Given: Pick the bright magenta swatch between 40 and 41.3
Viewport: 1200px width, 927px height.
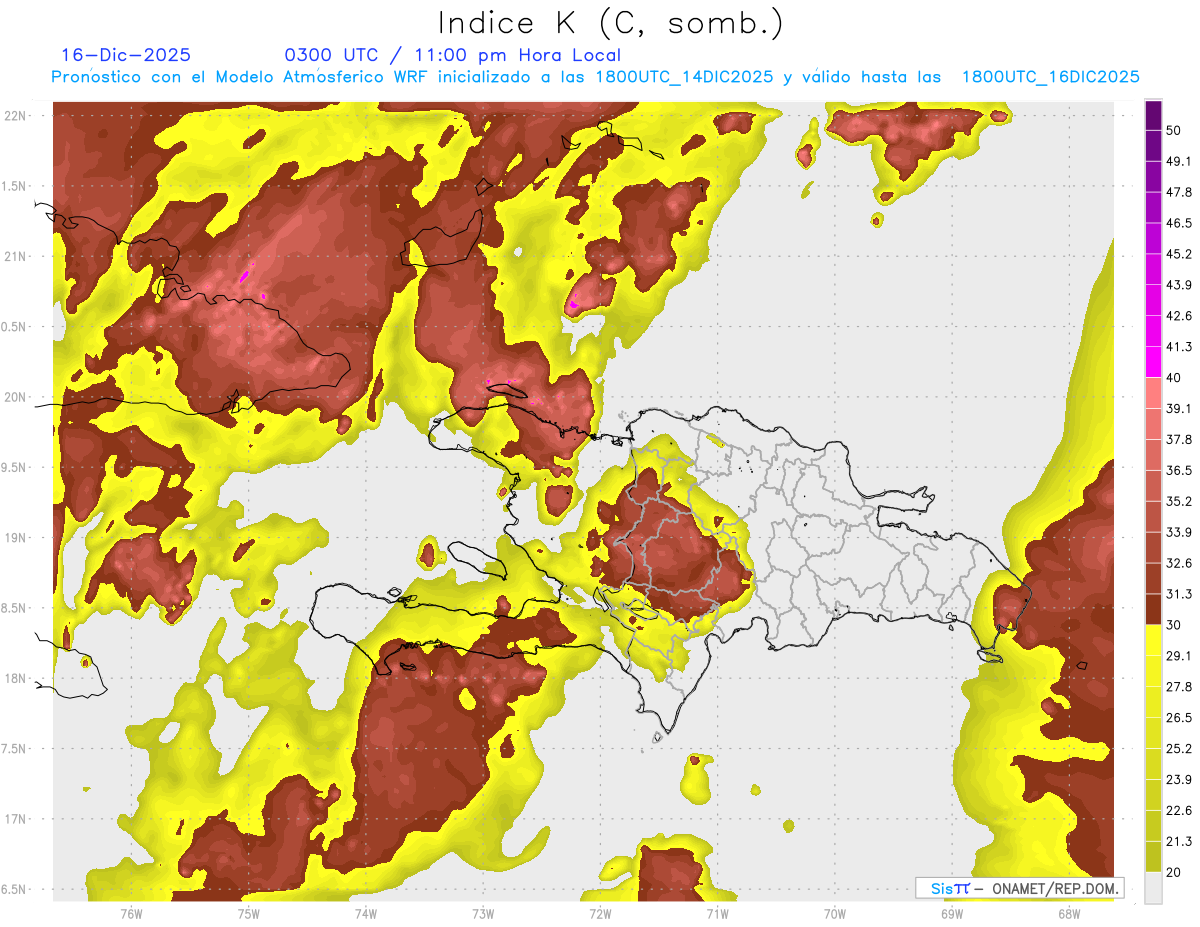Looking at the screenshot, I should pos(1153,362).
